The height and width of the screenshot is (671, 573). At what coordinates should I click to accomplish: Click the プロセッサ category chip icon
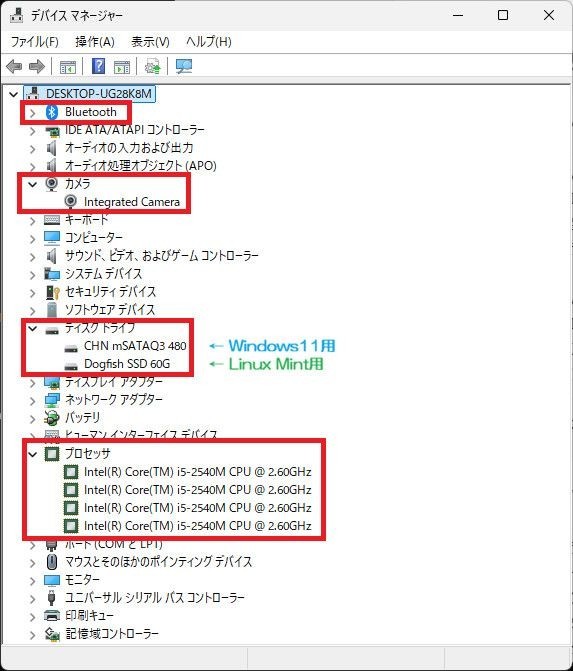tap(52, 454)
